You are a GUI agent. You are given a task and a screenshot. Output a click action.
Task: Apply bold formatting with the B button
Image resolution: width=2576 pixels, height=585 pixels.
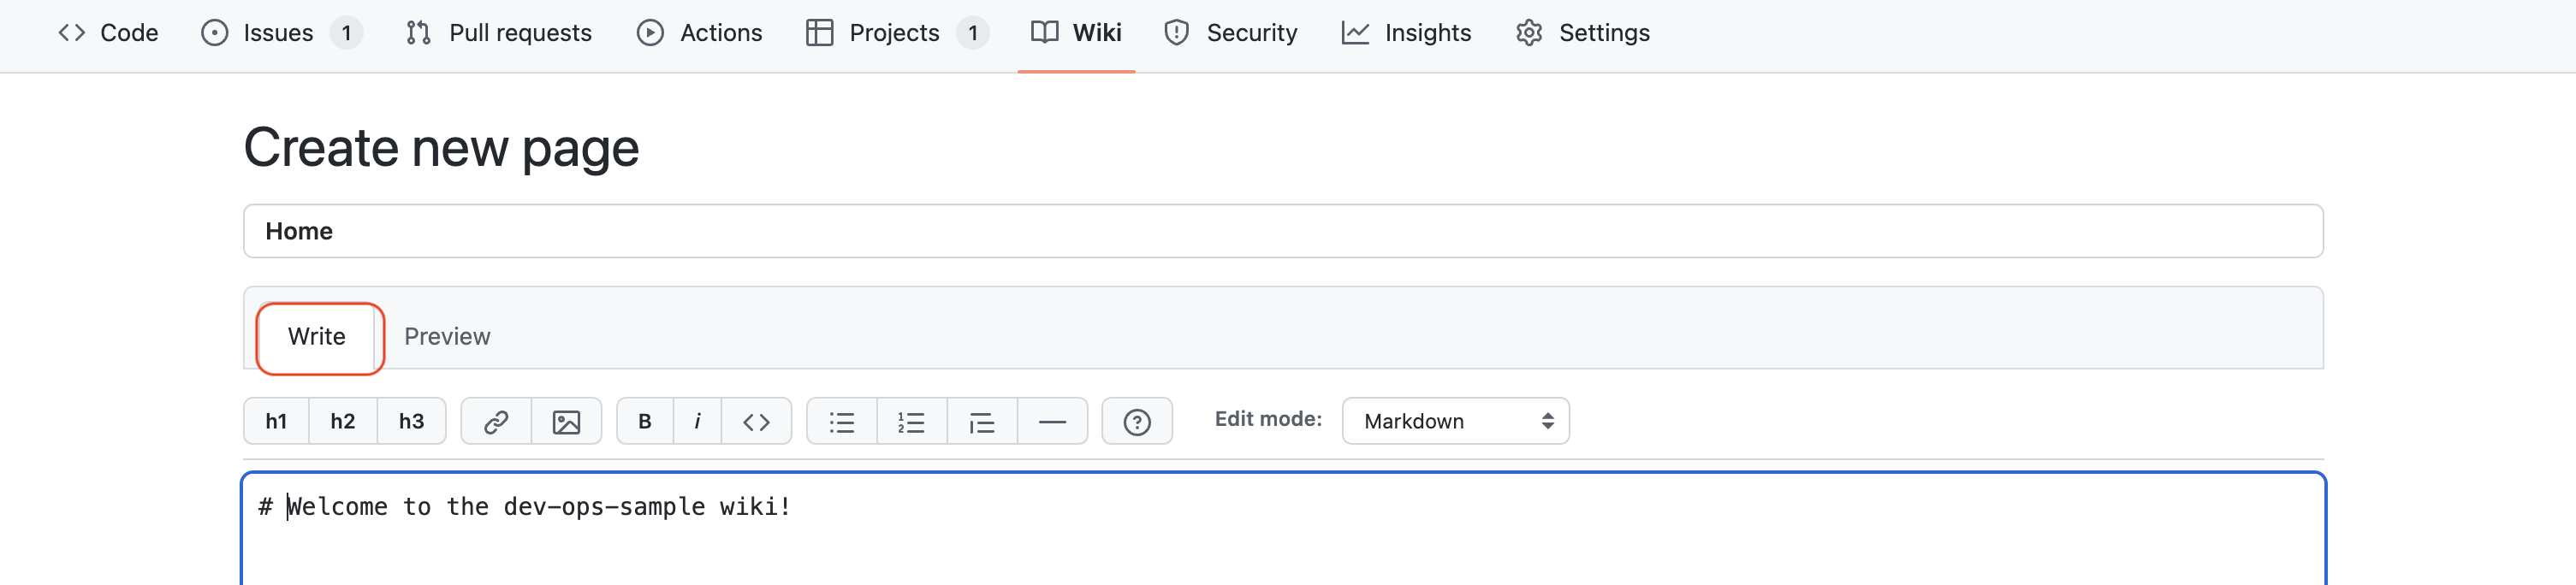point(645,421)
